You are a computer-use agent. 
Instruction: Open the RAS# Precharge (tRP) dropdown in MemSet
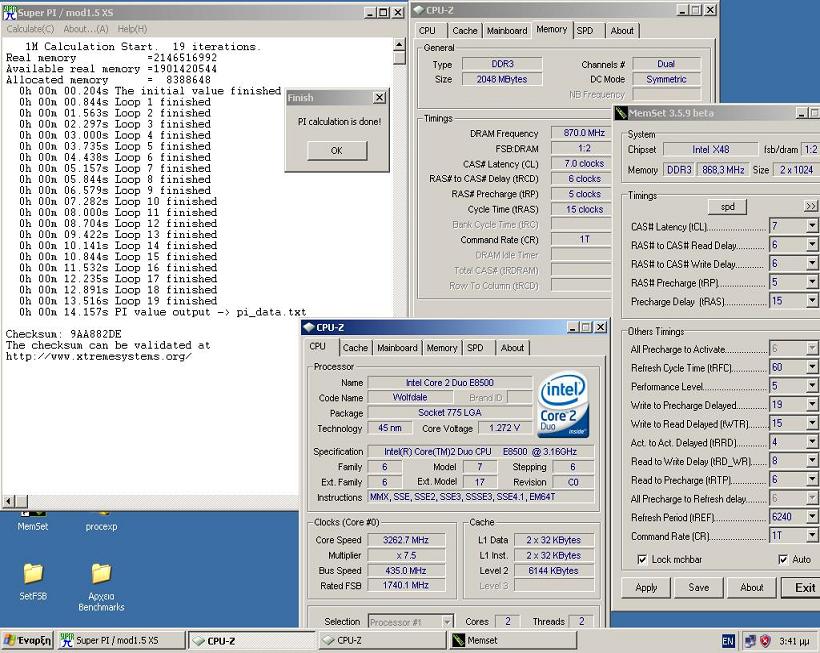[812, 282]
